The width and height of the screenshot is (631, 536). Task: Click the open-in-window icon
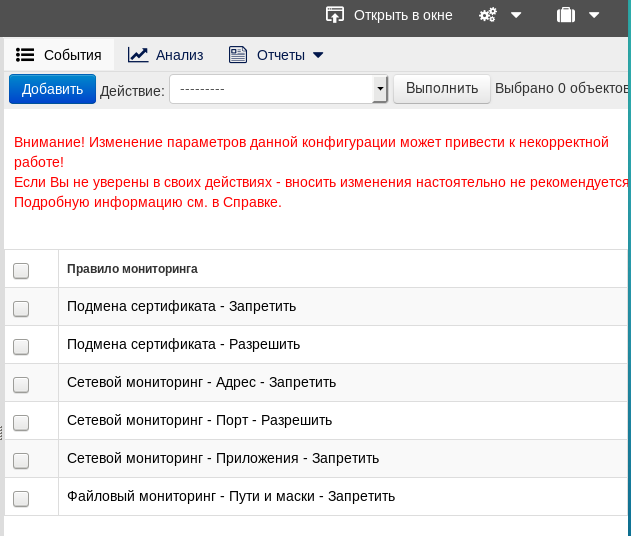tap(335, 15)
